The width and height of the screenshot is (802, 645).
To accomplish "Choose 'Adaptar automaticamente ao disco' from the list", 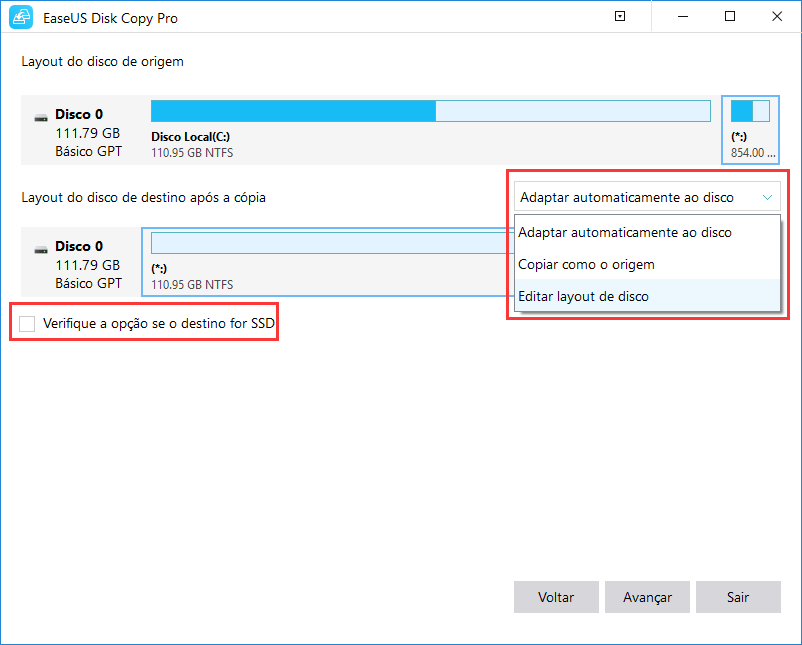I will click(647, 232).
